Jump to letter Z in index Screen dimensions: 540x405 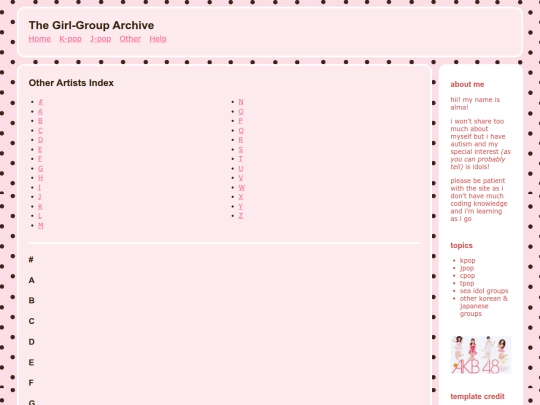241,216
